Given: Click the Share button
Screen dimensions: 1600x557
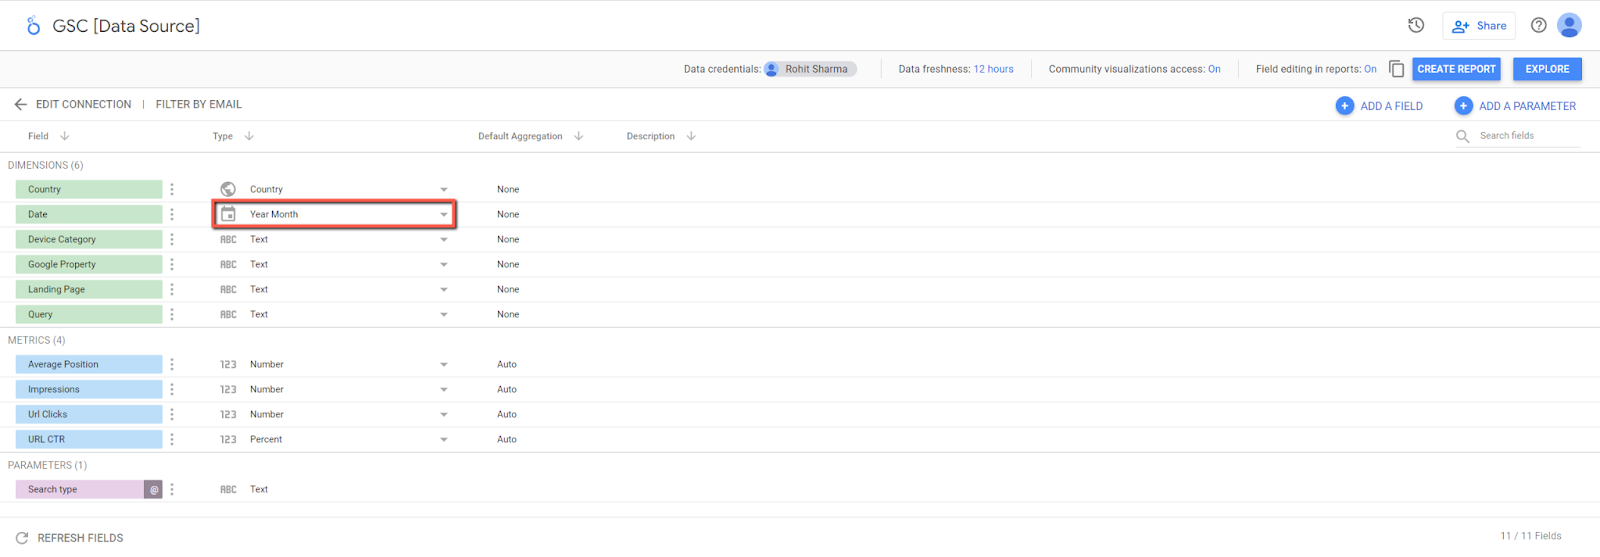Looking at the screenshot, I should 1479,26.
